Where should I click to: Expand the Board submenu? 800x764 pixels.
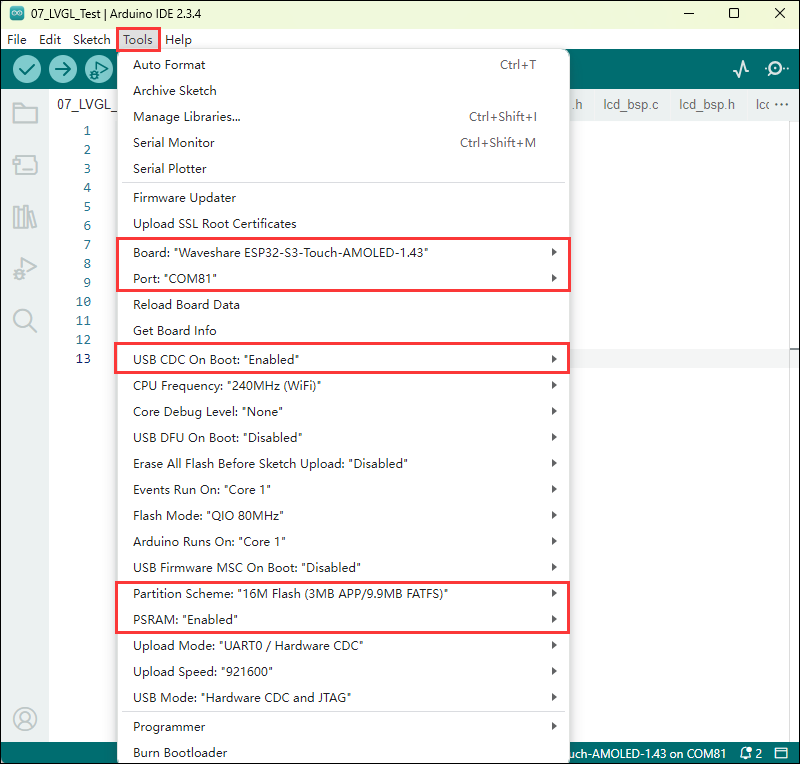tap(343, 252)
